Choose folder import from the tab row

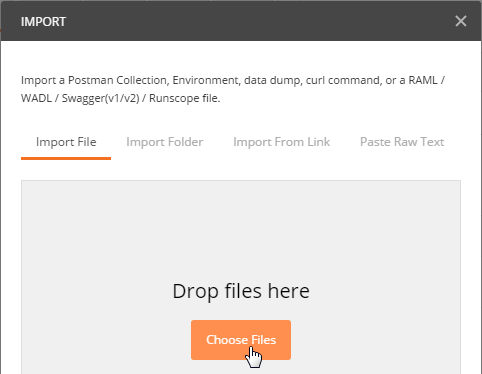[165, 142]
